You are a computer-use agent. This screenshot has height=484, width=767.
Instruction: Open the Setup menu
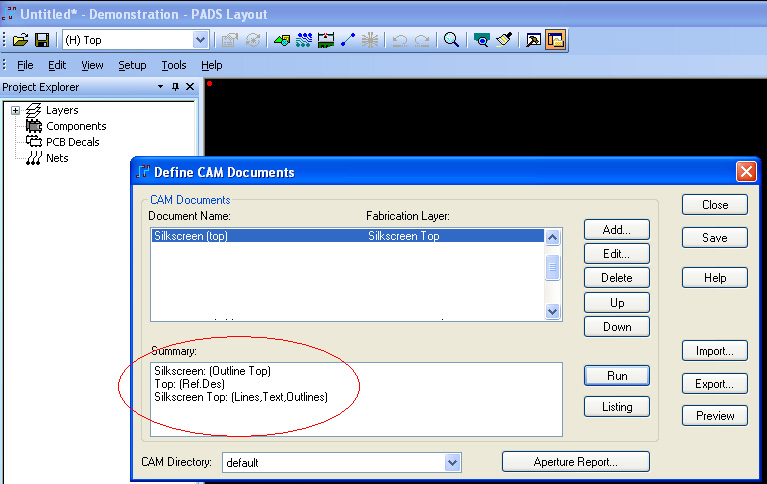[132, 65]
